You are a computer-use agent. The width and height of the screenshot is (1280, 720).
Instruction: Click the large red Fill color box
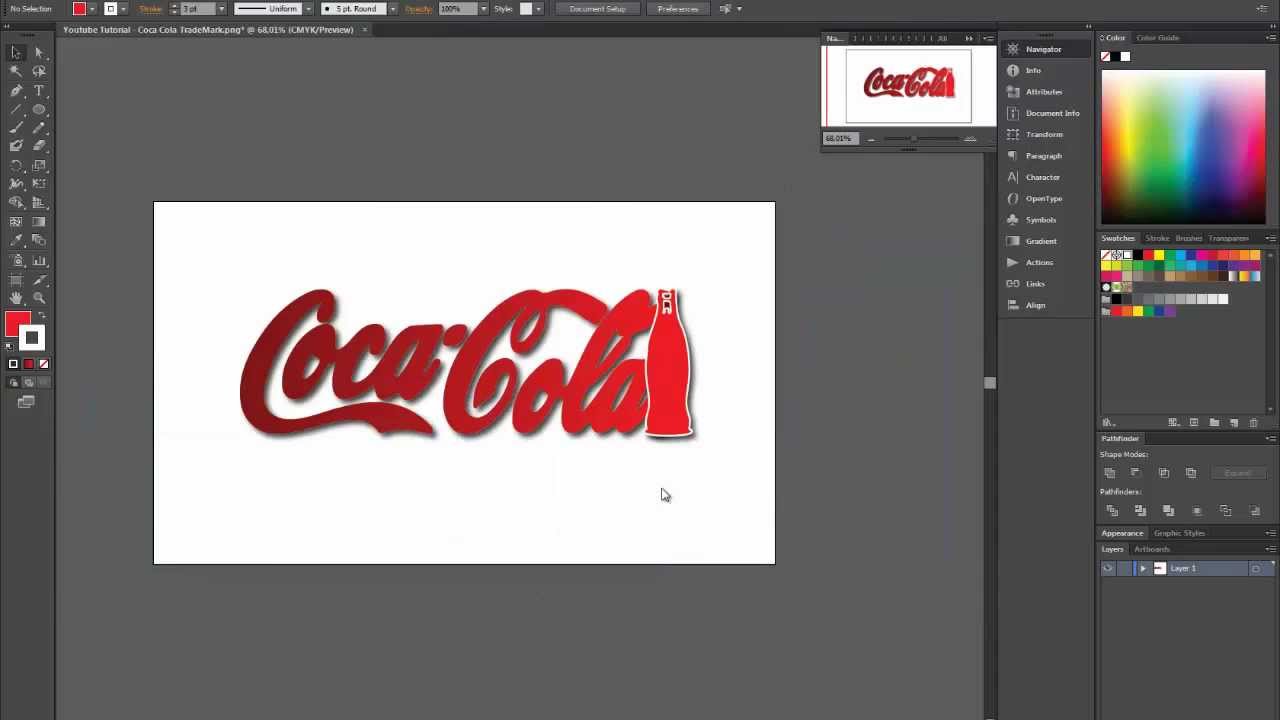coord(17,324)
